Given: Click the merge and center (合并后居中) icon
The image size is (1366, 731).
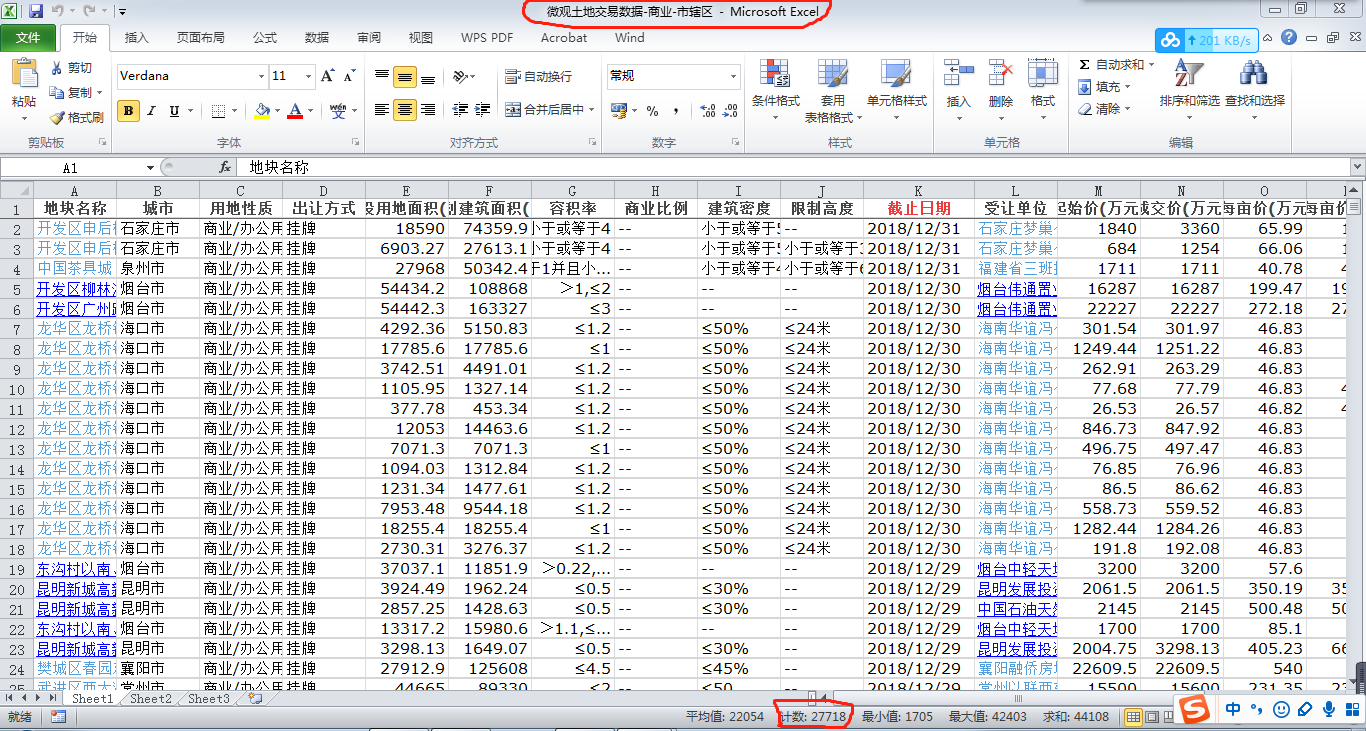Looking at the screenshot, I should pos(513,110).
